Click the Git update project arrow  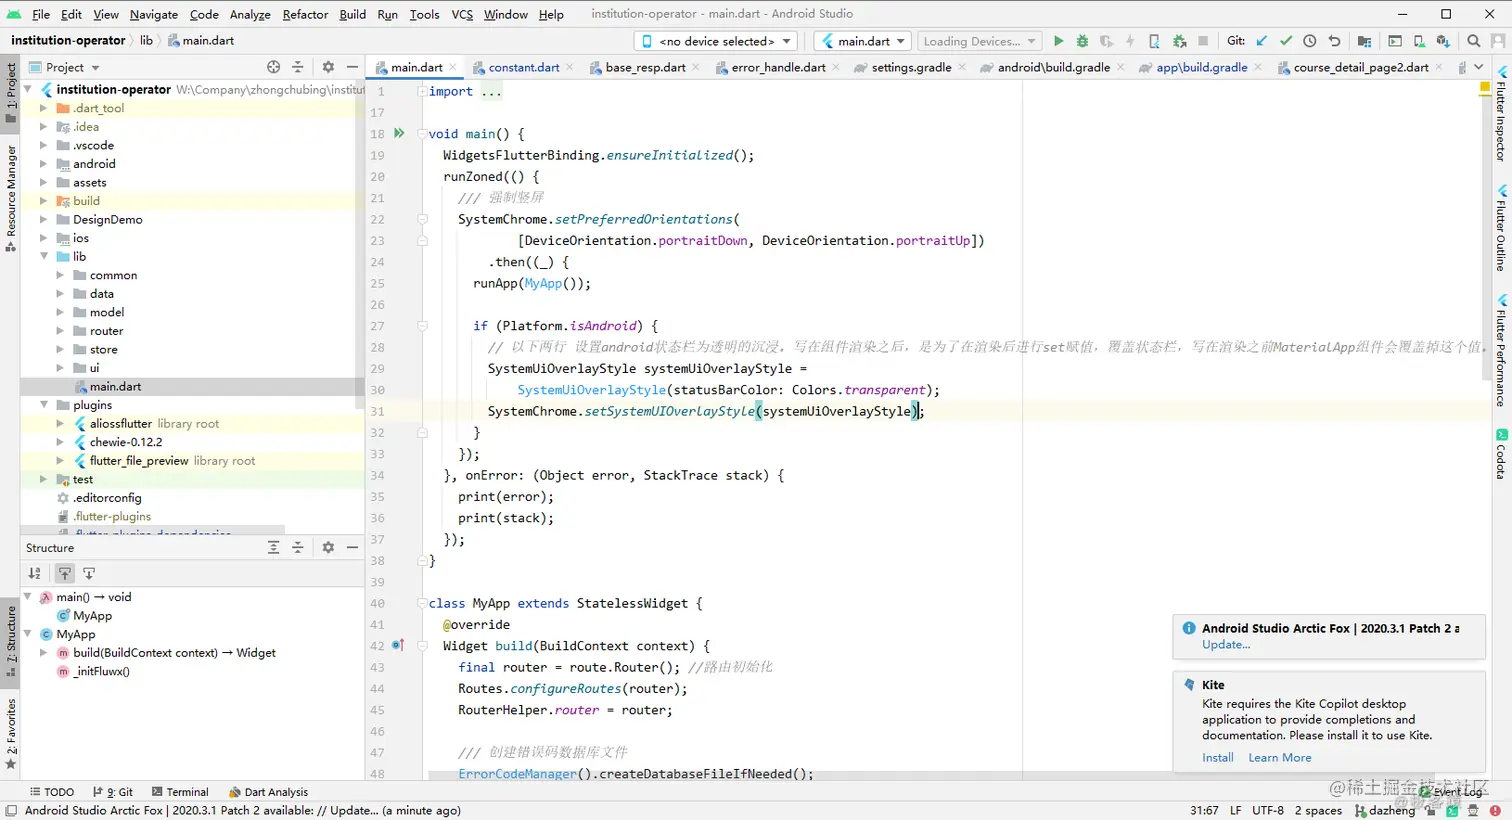click(1262, 41)
